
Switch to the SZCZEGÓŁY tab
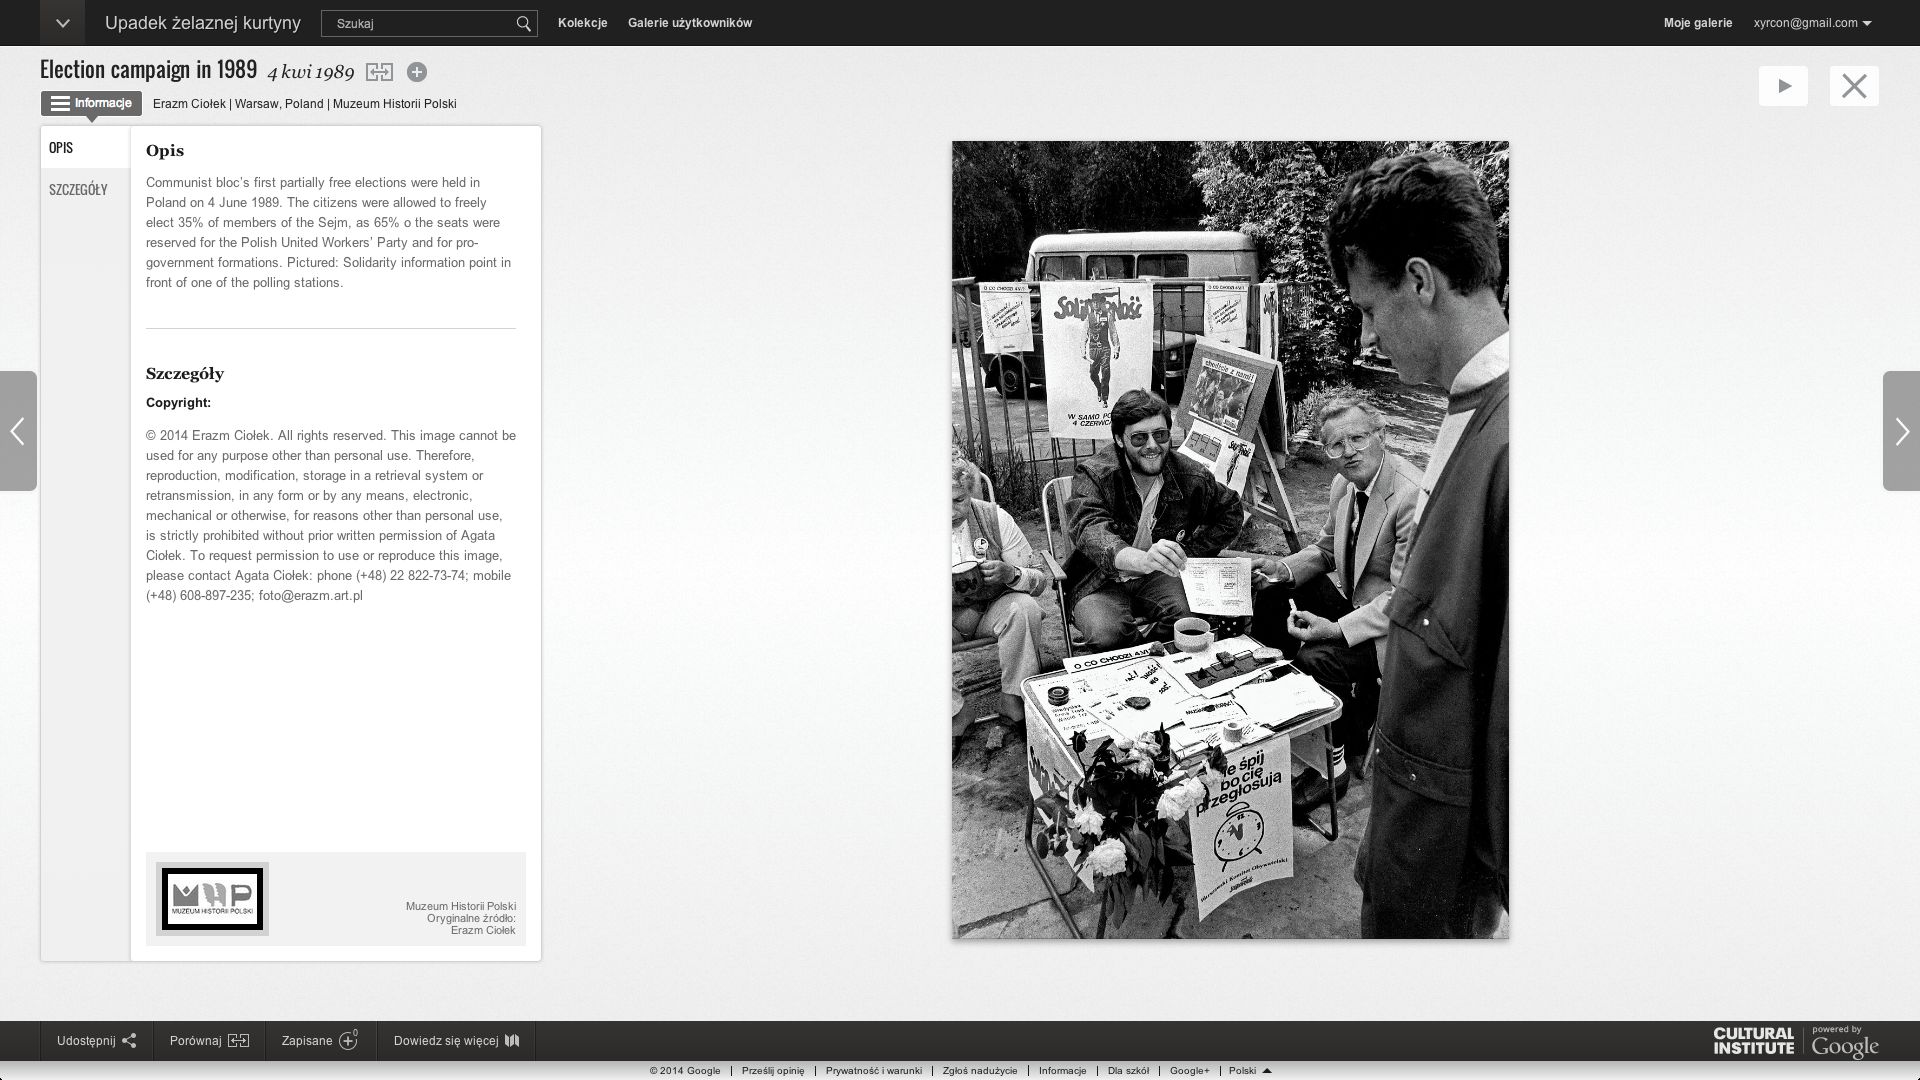tap(78, 190)
